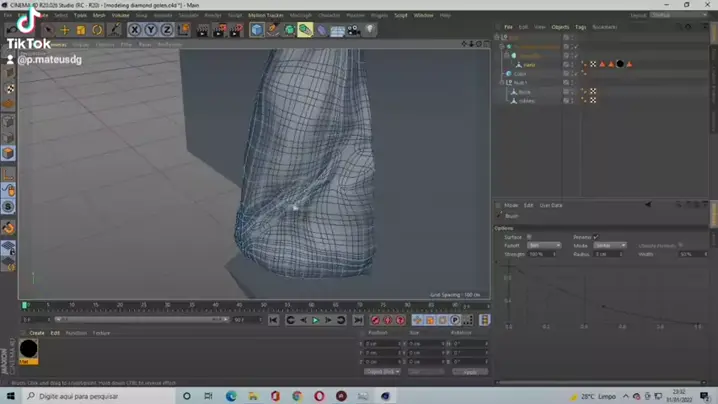
Task: Select the Move tool in top toolbar
Action: pos(65,30)
